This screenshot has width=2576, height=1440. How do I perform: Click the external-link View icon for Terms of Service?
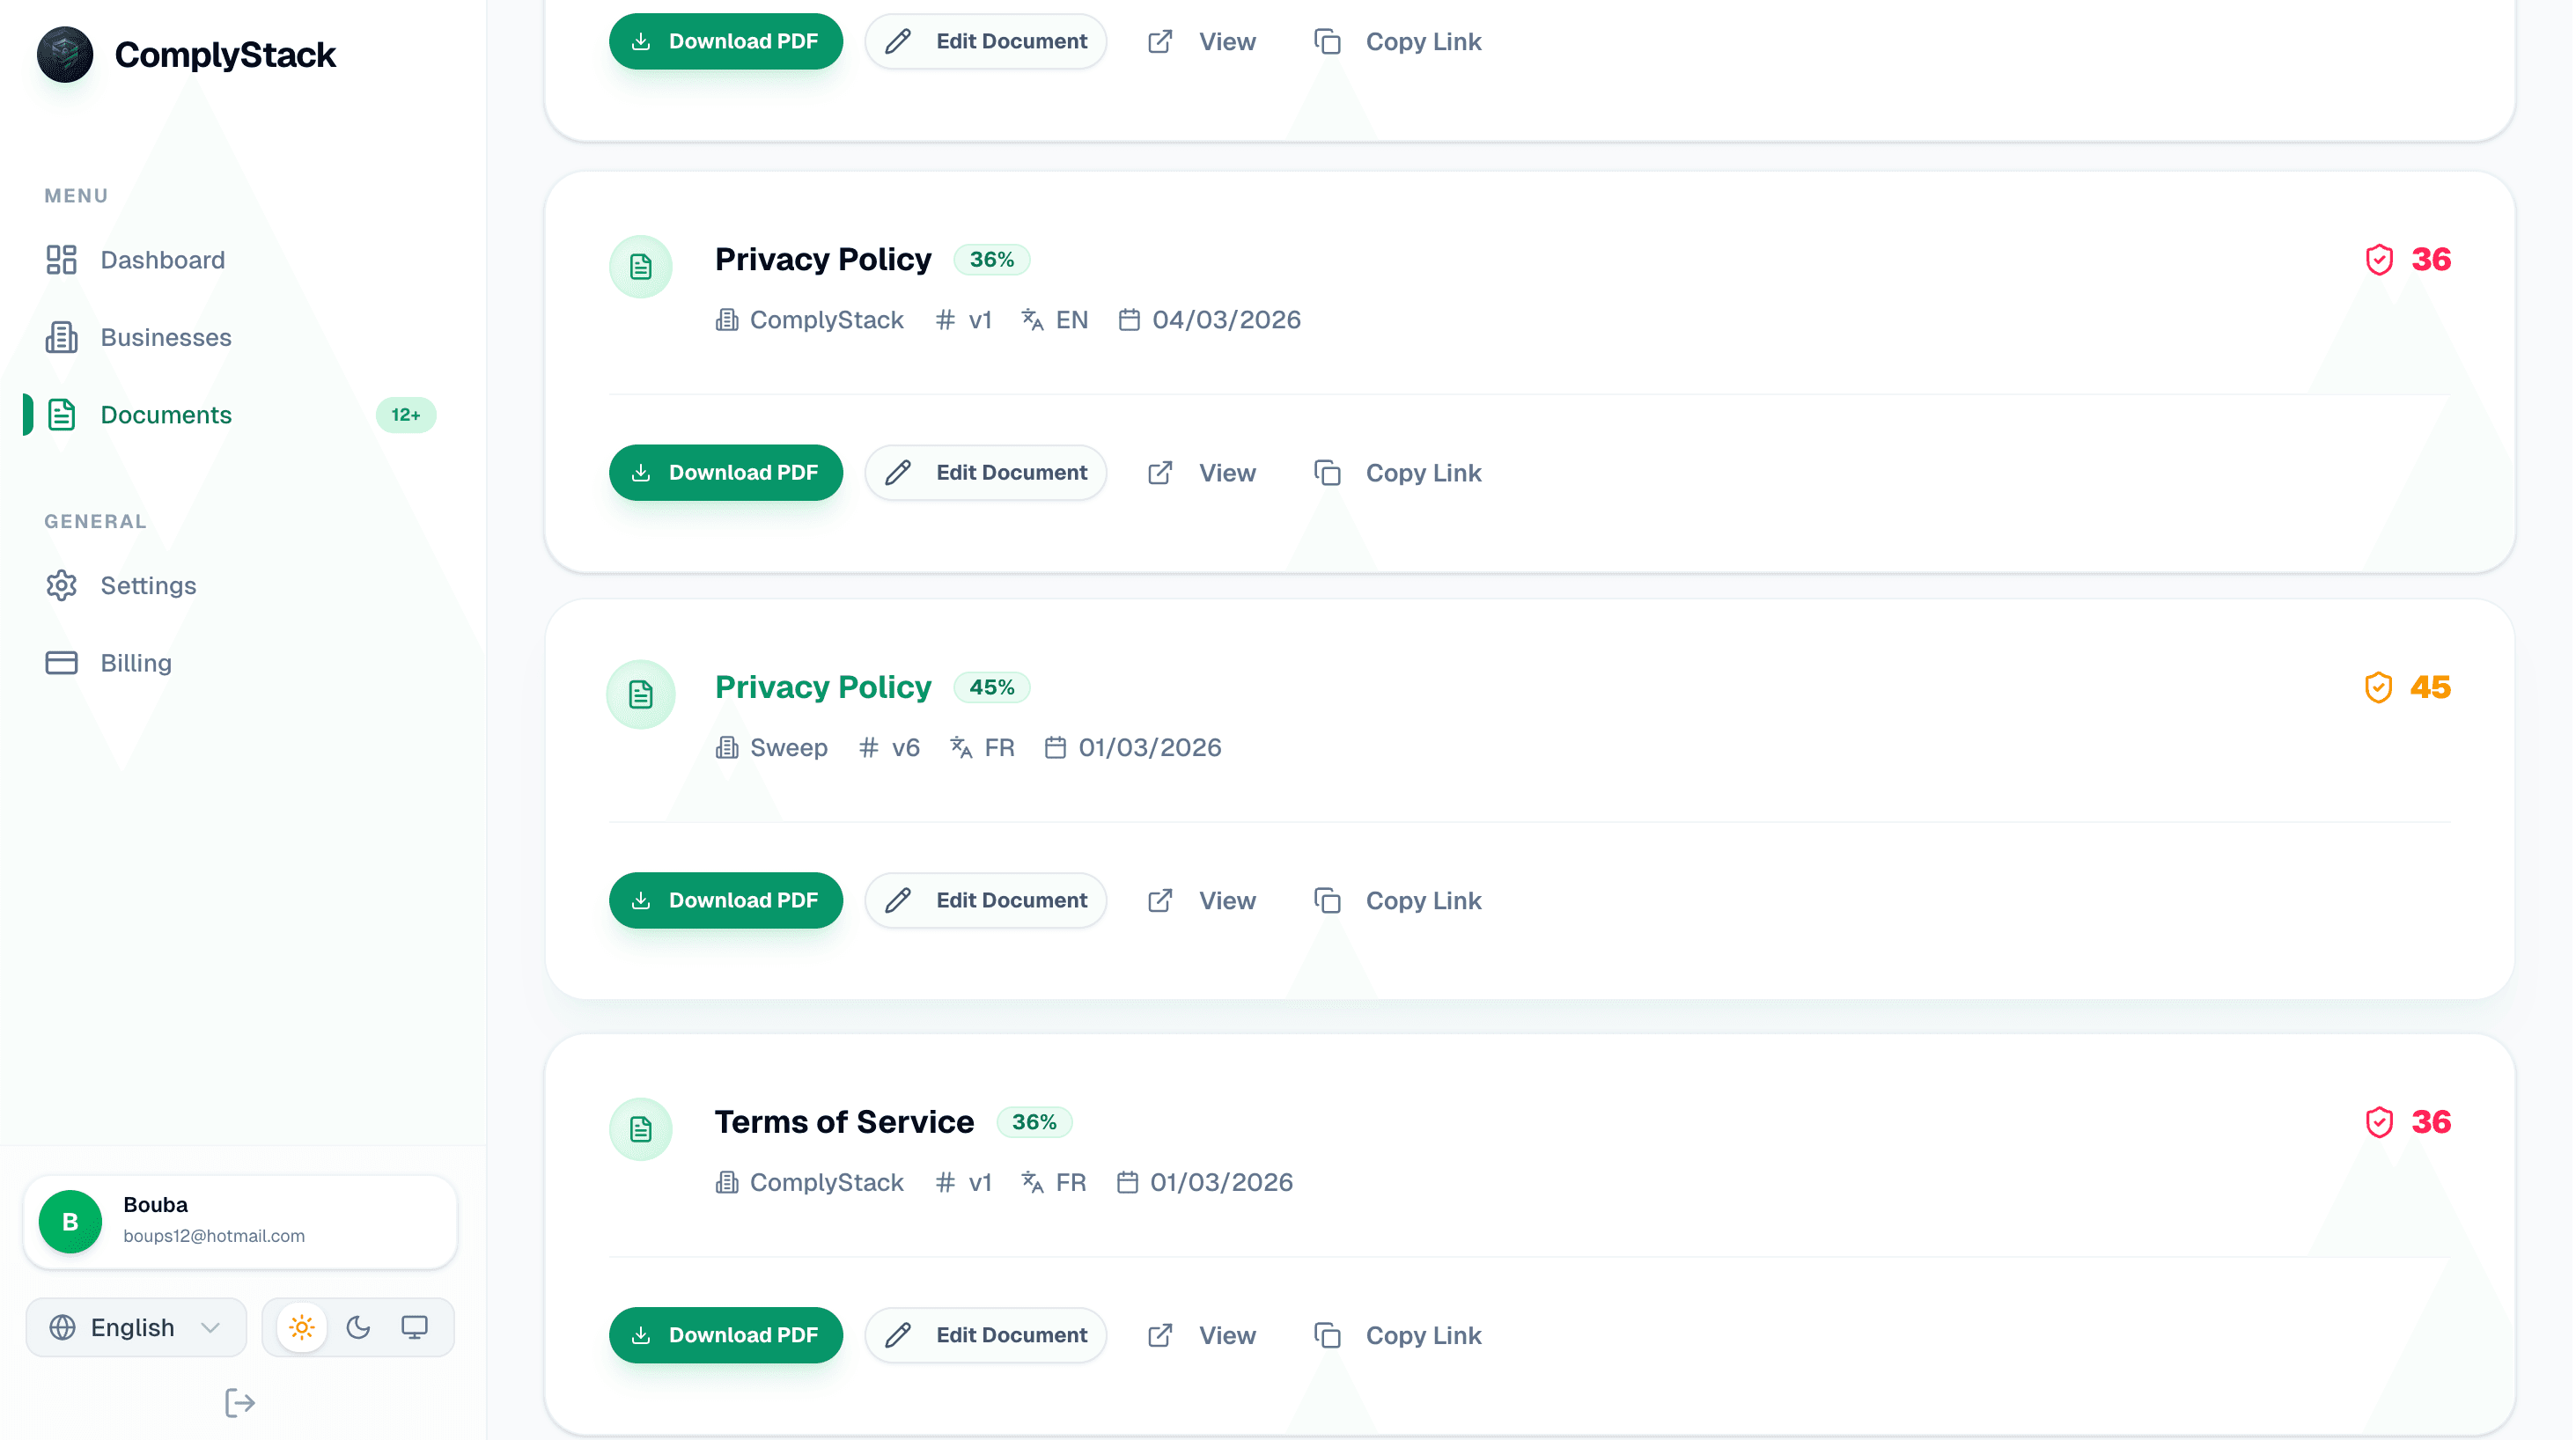pyautogui.click(x=1160, y=1335)
